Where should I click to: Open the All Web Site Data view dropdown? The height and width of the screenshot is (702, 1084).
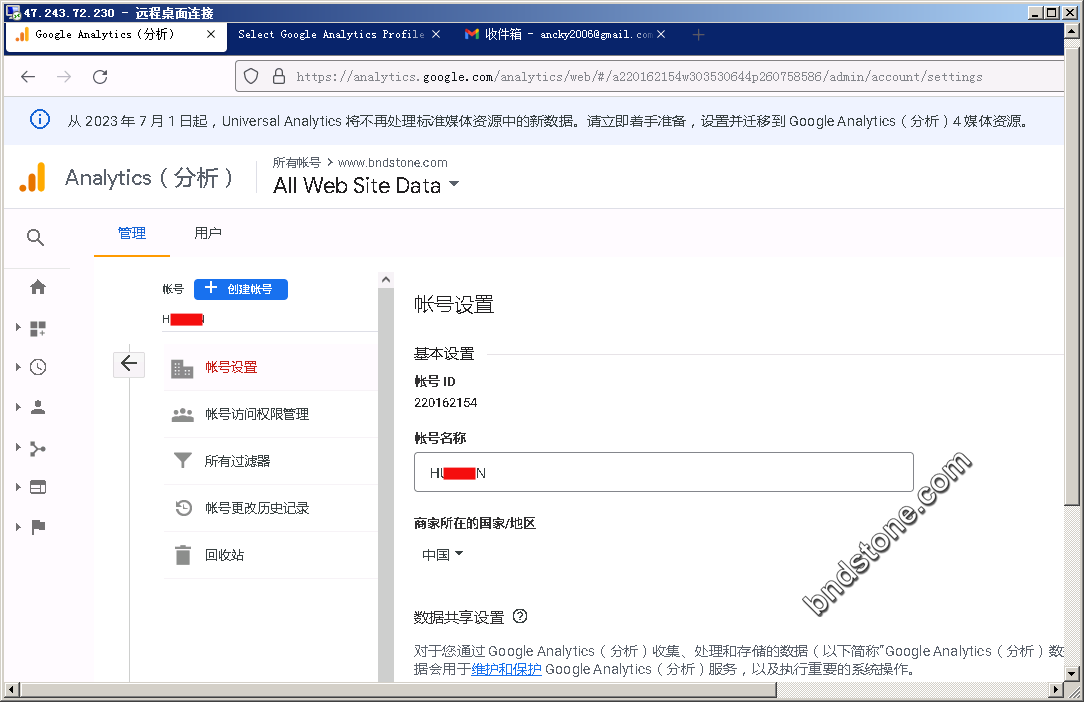point(366,185)
